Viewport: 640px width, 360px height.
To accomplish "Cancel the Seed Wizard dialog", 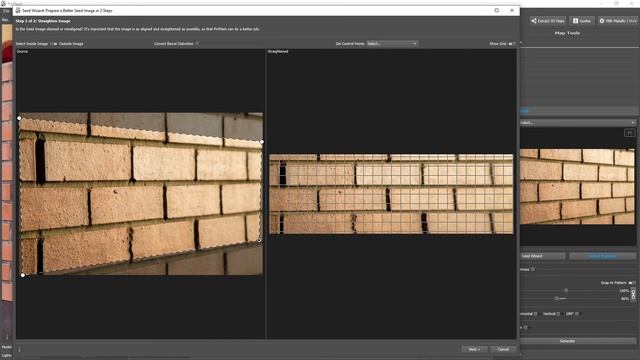I will pos(503,349).
